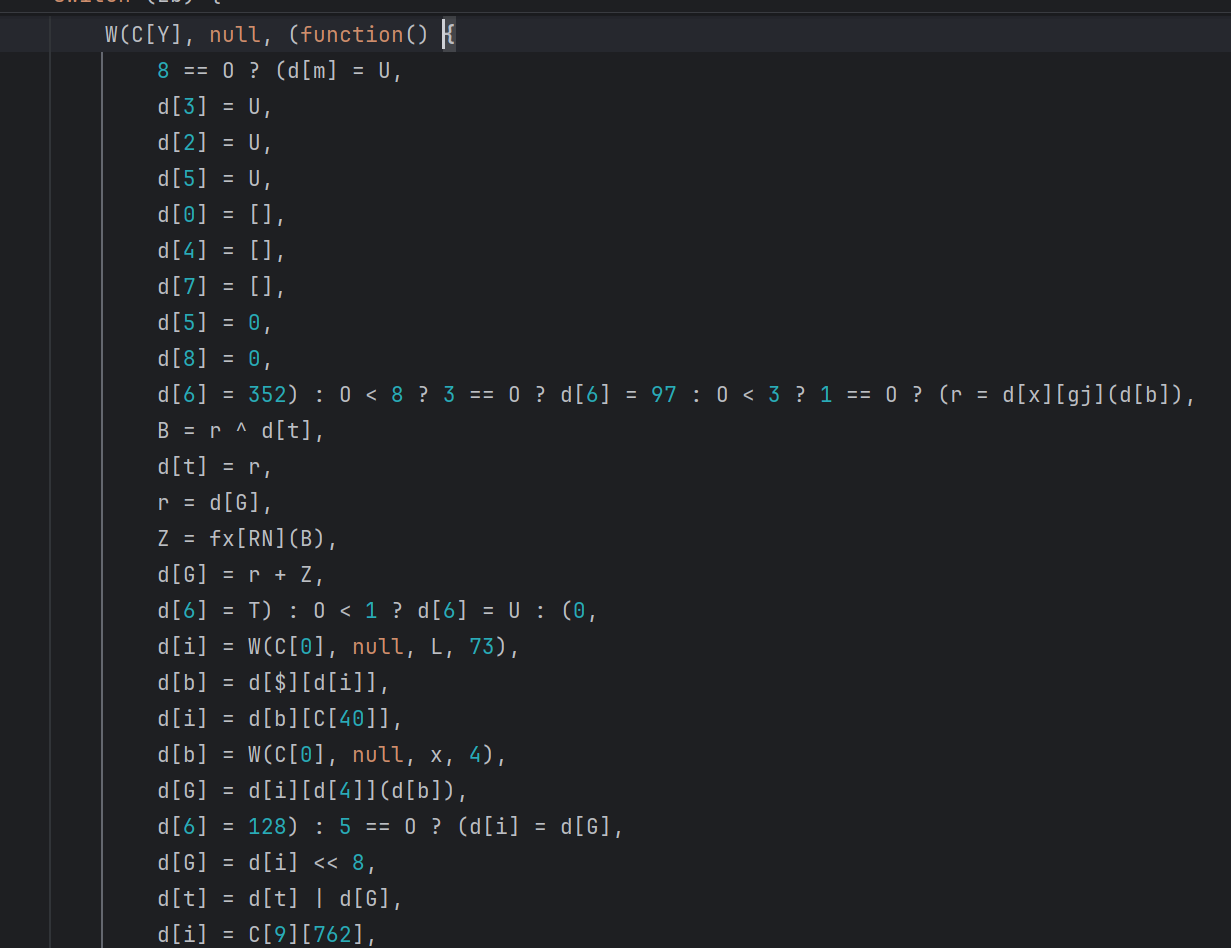Viewport: 1231px width, 948px height.
Task: Click the line "d[4] = [],"
Action: [222, 251]
